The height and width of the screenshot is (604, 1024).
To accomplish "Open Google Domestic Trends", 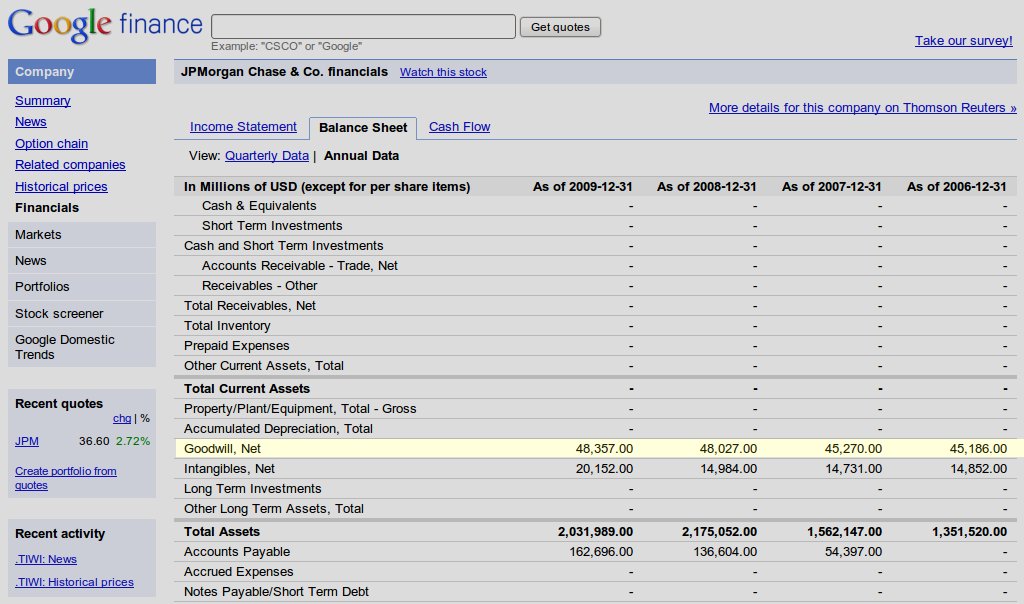I will pyautogui.click(x=82, y=347).
